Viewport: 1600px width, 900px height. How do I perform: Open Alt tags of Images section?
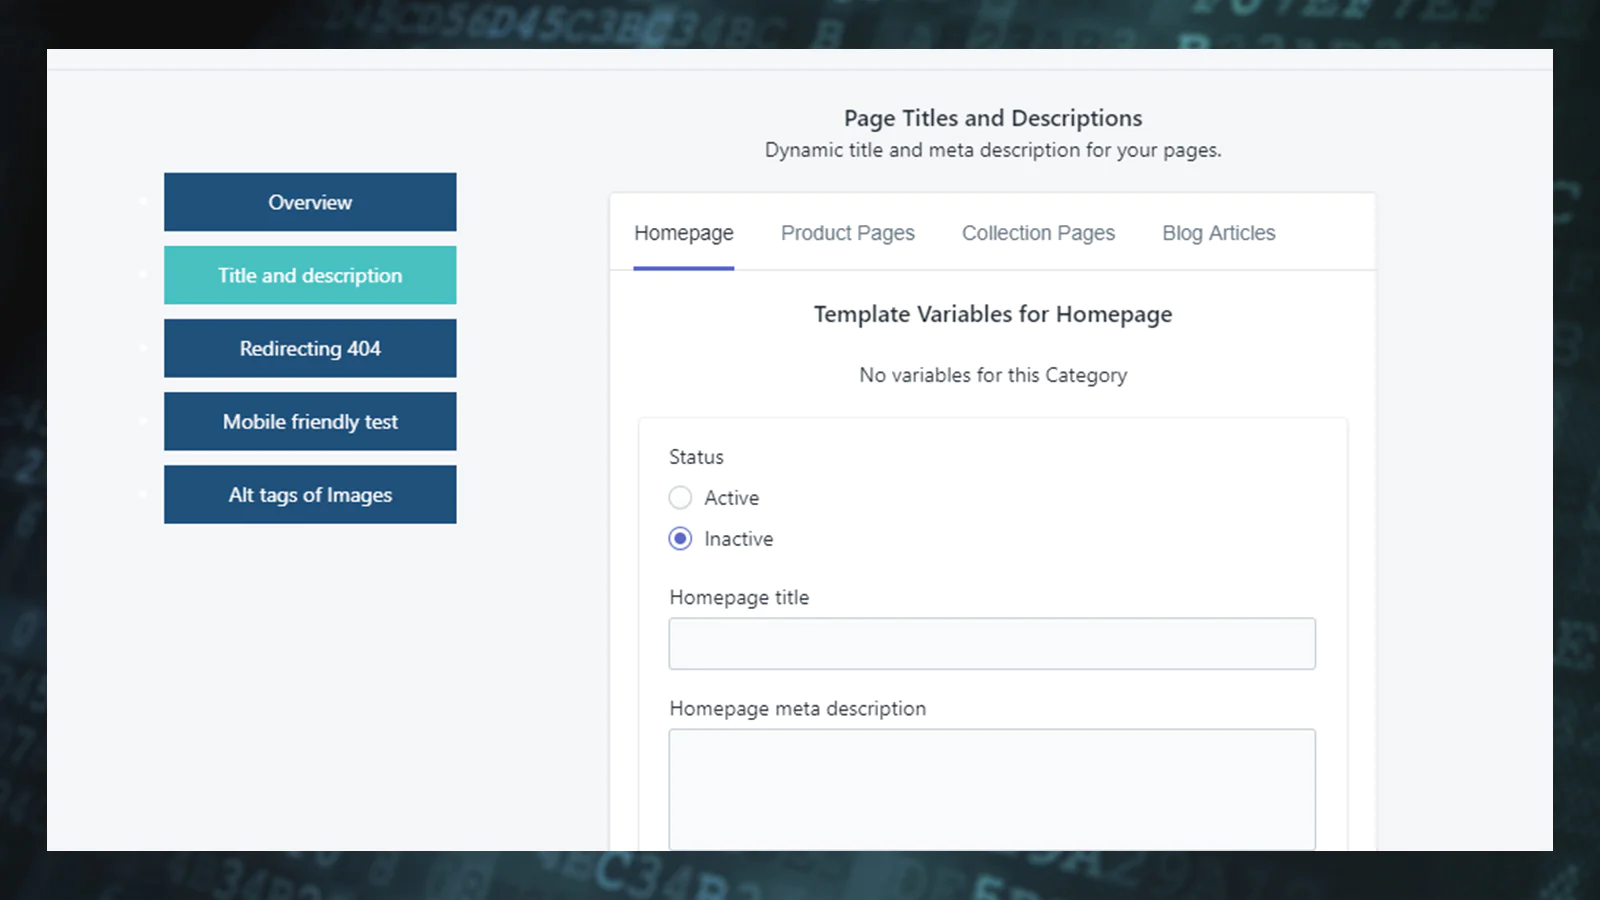(x=310, y=494)
